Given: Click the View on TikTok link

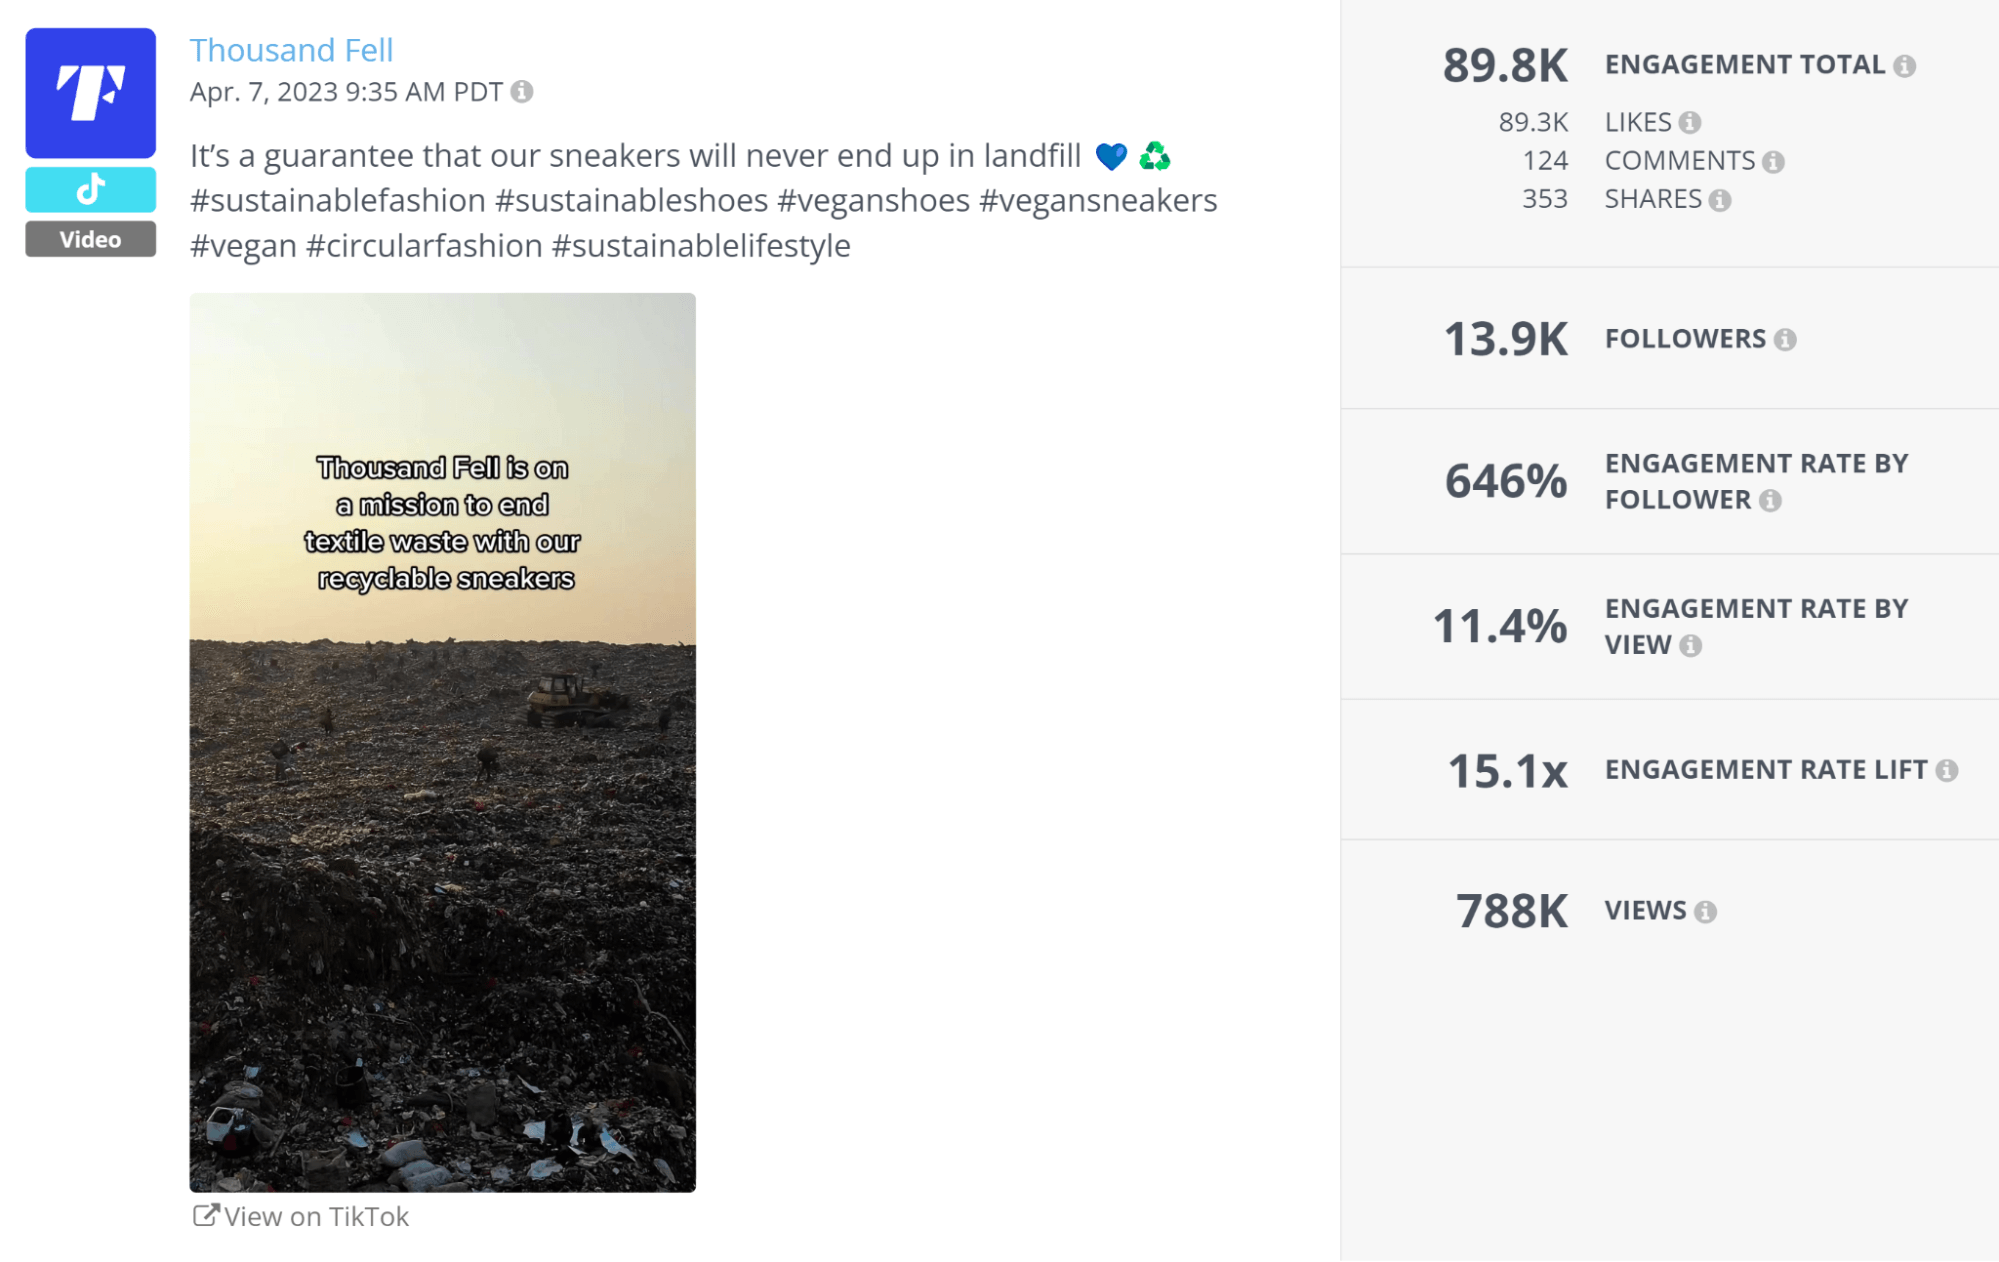Looking at the screenshot, I should click(x=316, y=1216).
